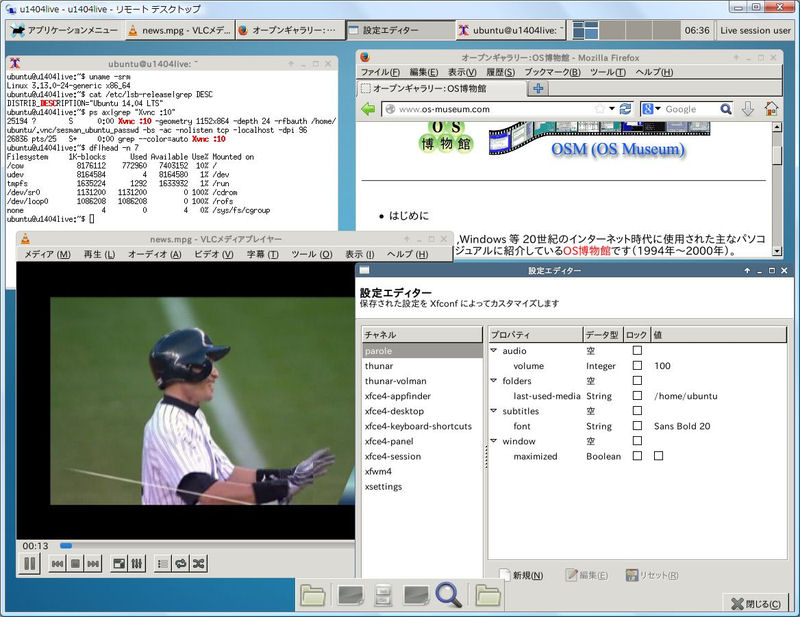Image resolution: width=800 pixels, height=617 pixels.
Task: Switch to the terminal taskbar button
Action: tap(511, 30)
